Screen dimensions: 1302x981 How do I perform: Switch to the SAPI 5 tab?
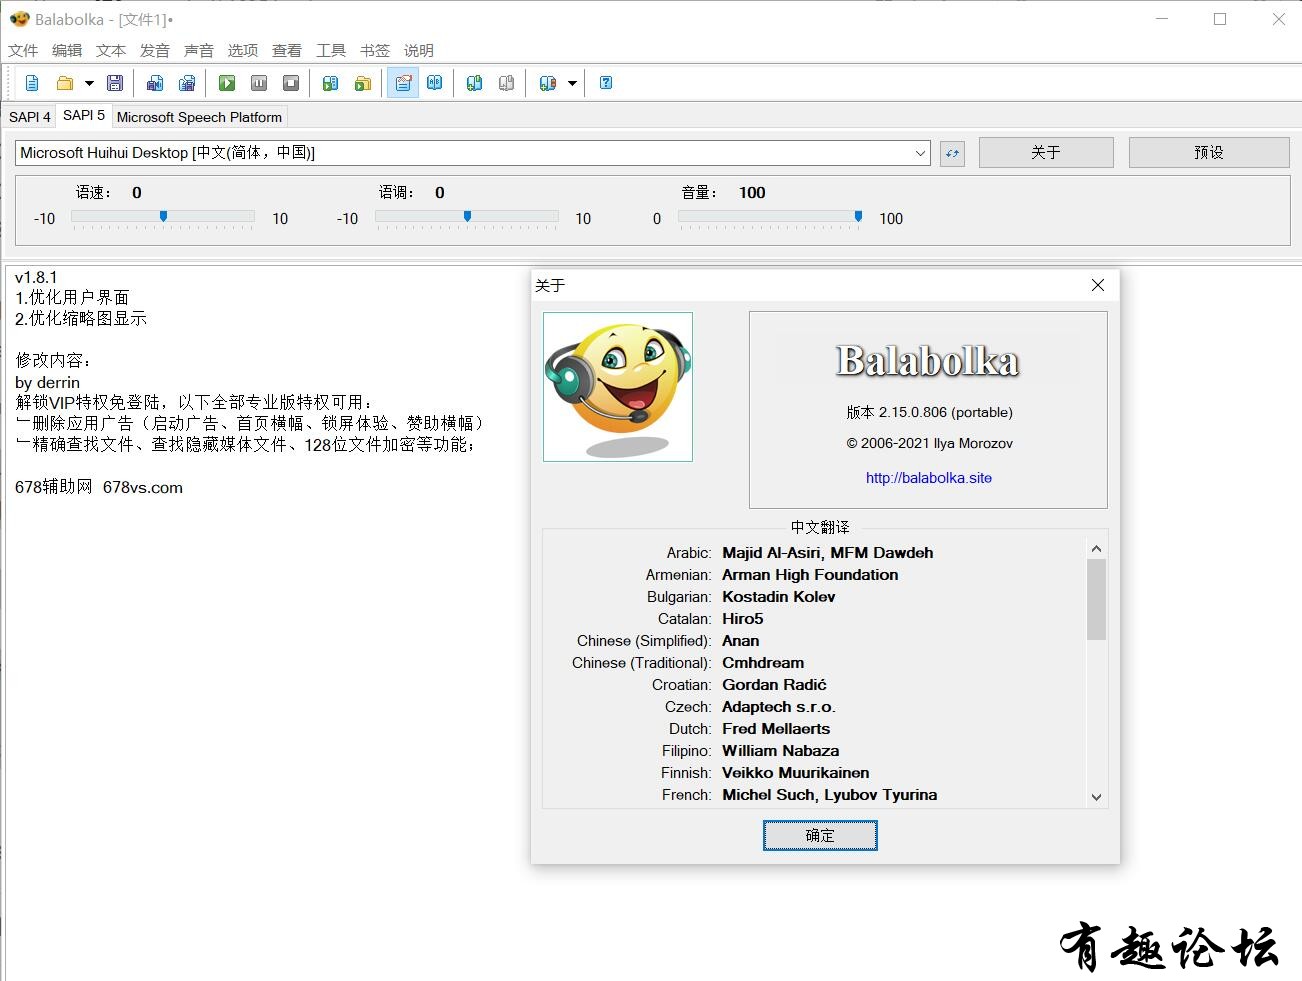pyautogui.click(x=84, y=115)
